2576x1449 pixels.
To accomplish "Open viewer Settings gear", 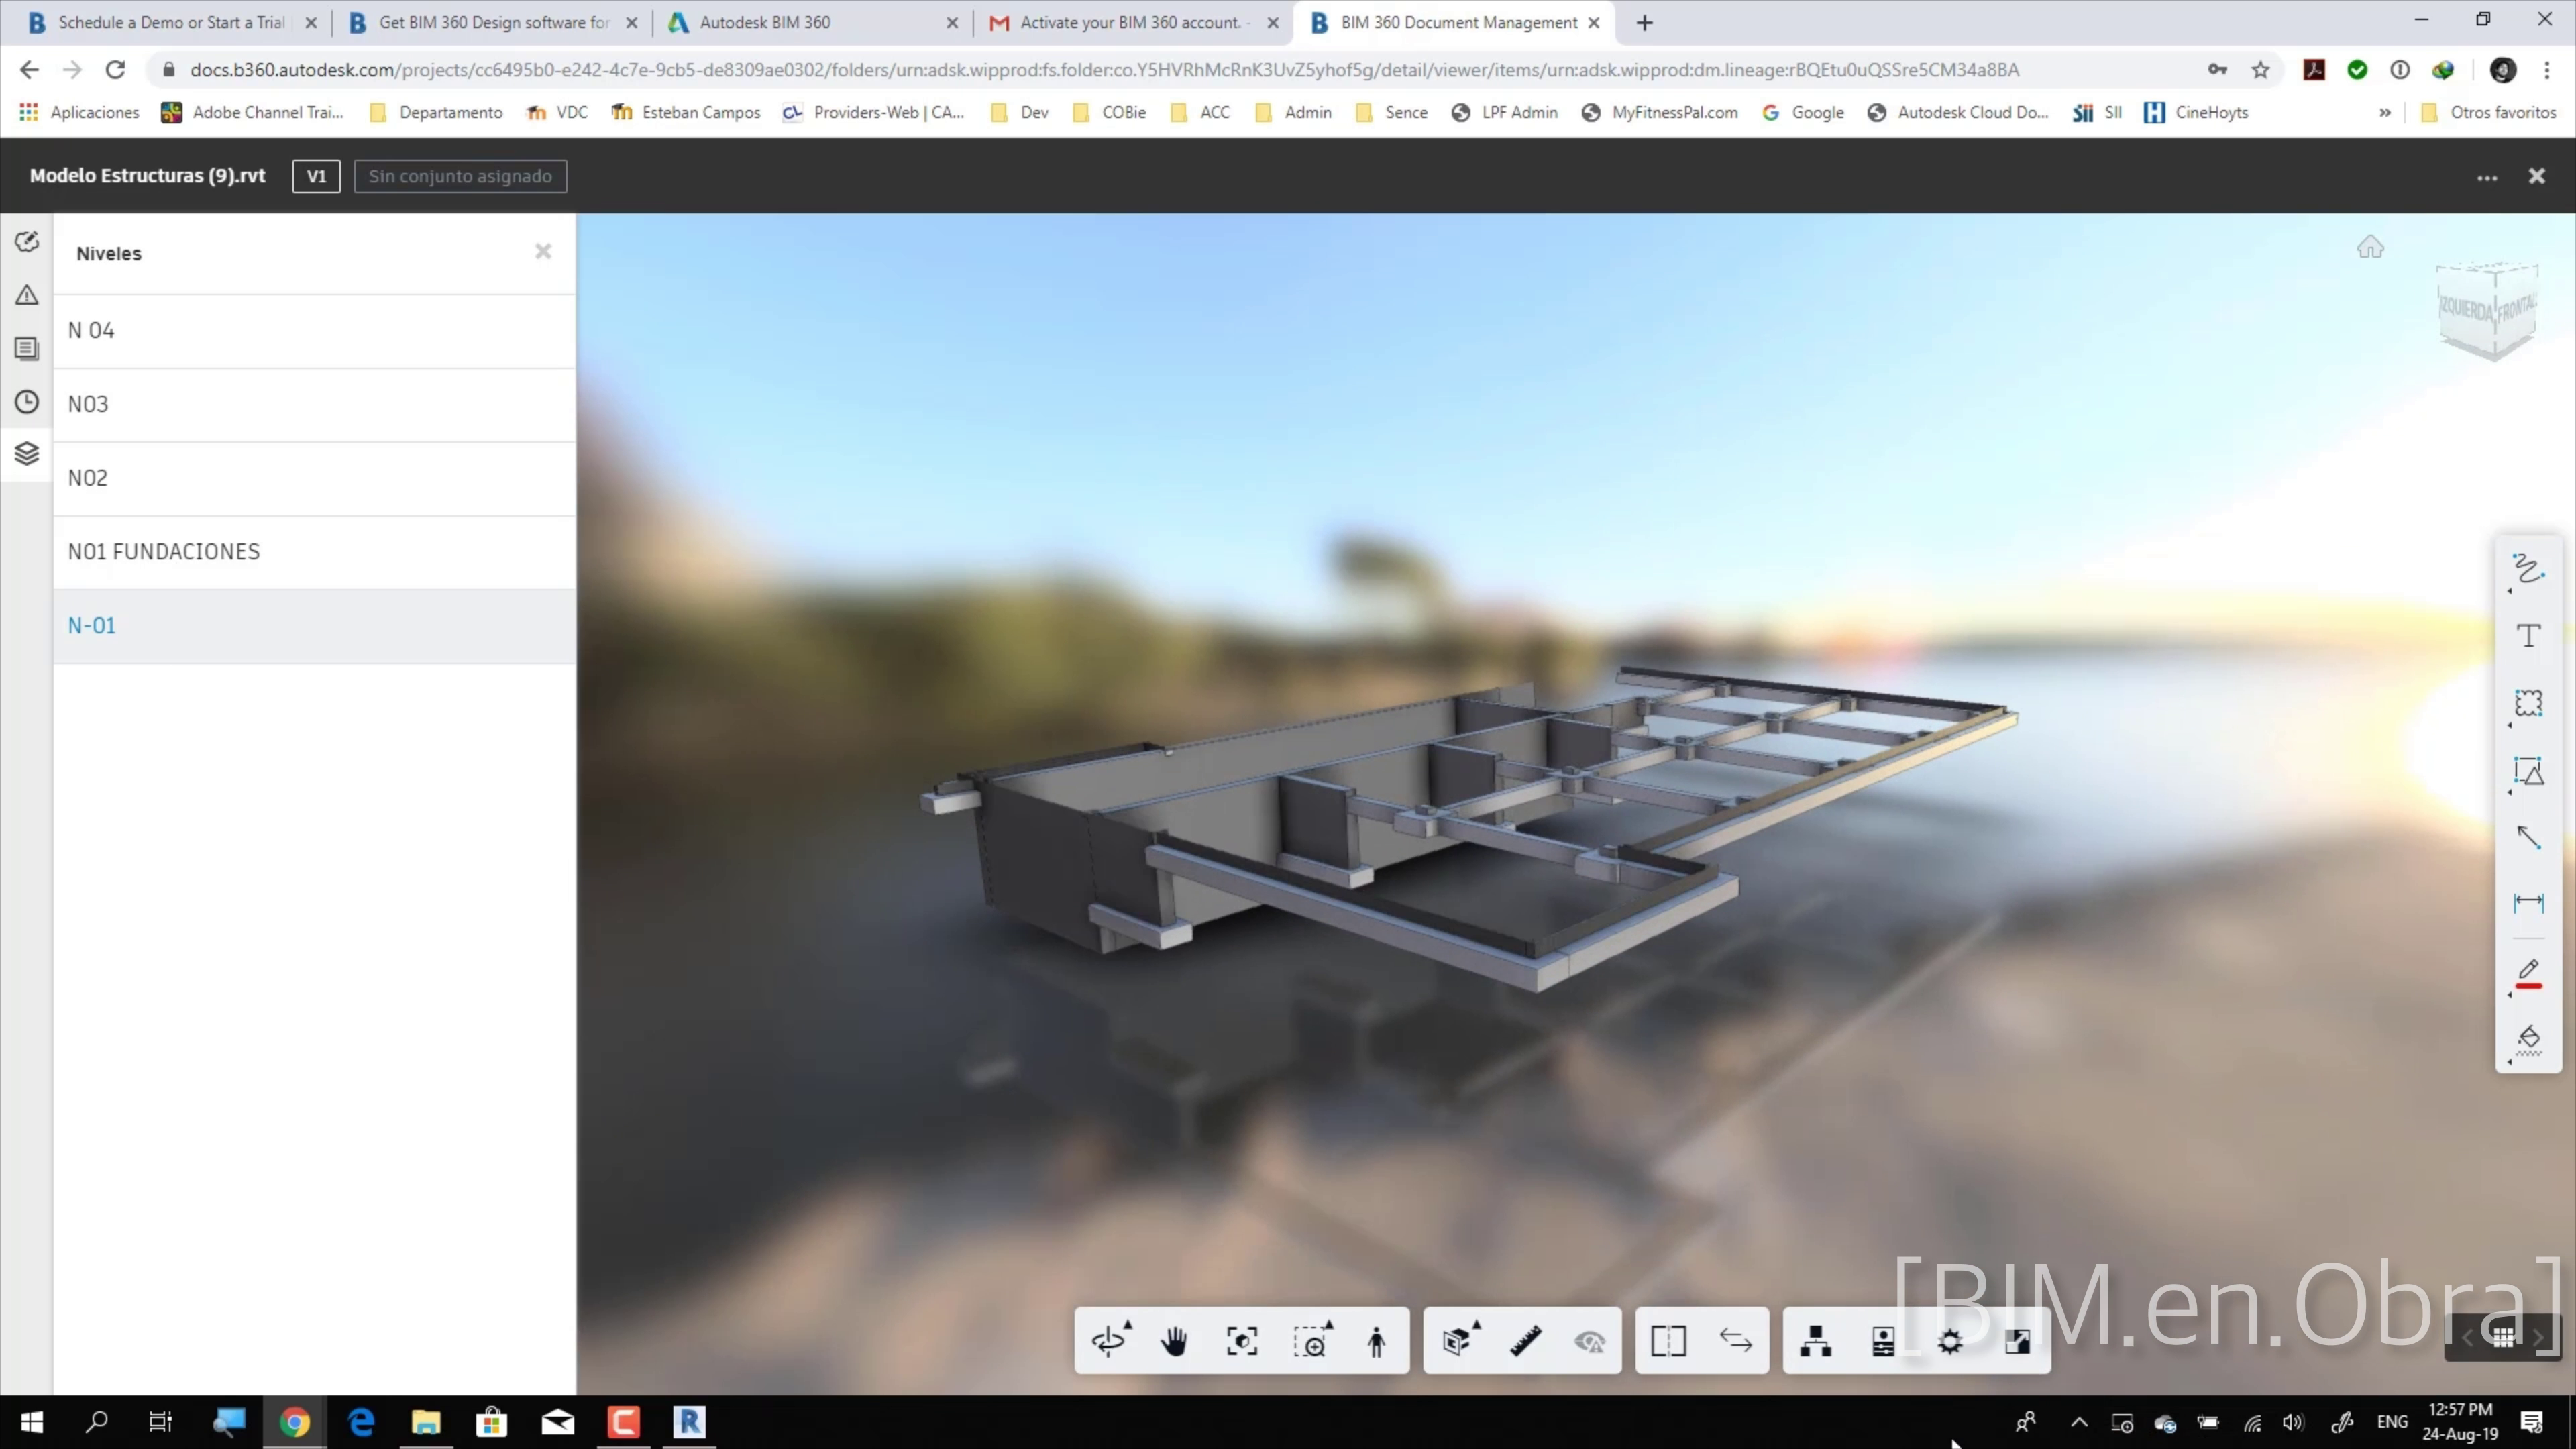I will 1949,1341.
